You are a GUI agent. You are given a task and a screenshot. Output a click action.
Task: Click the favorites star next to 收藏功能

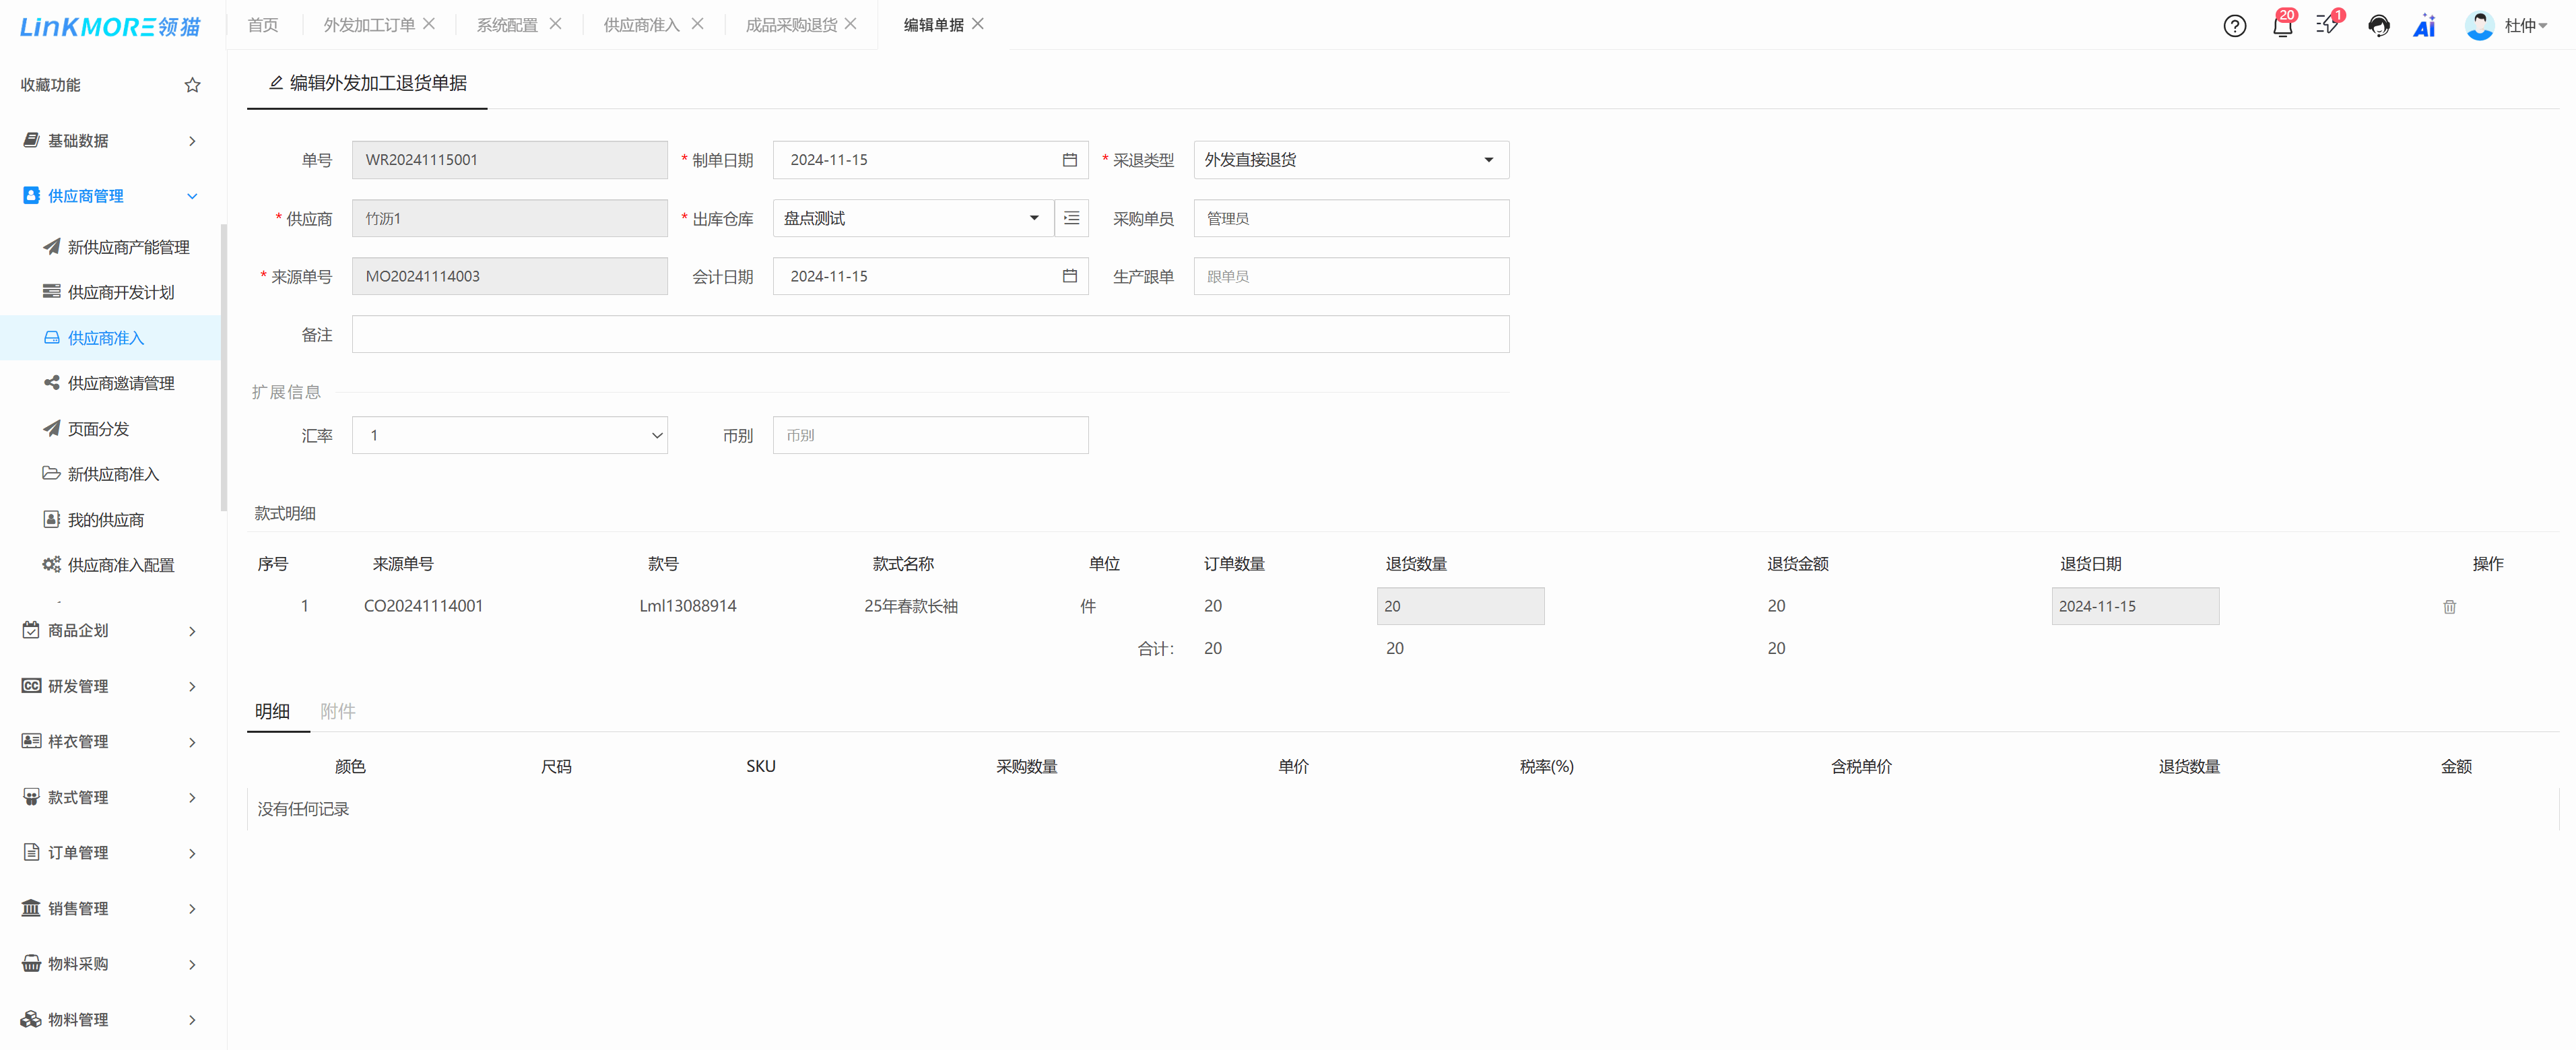[x=192, y=84]
